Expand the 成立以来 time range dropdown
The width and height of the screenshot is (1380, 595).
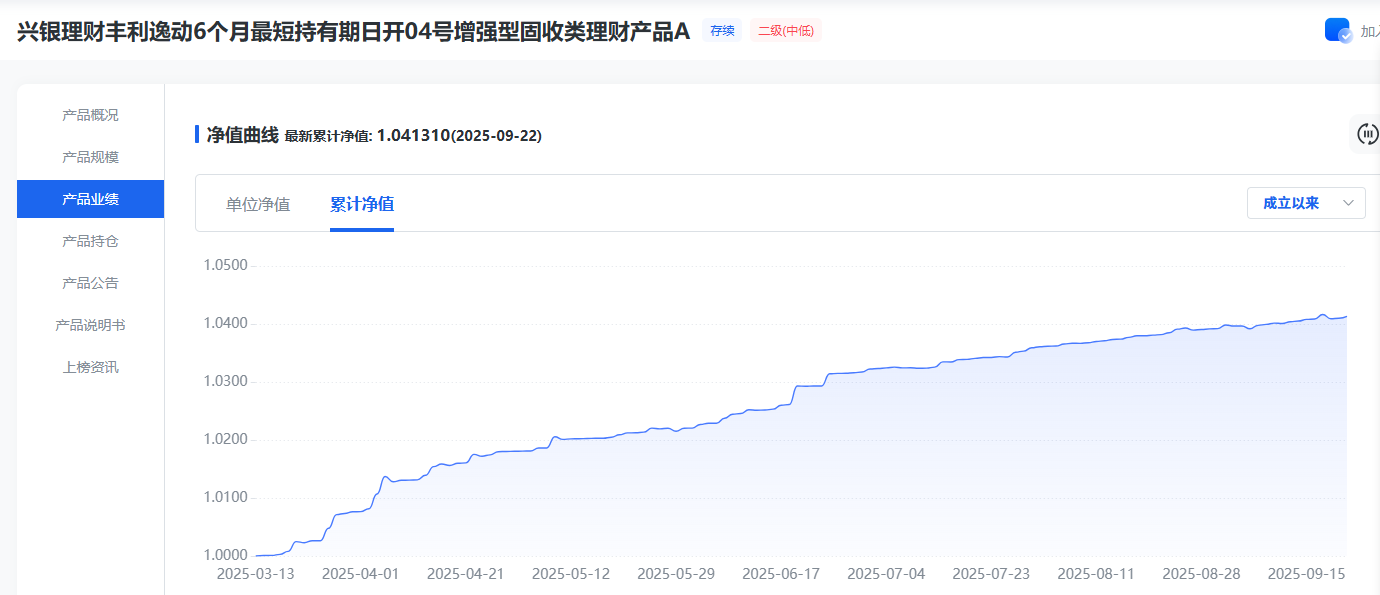click(1305, 203)
